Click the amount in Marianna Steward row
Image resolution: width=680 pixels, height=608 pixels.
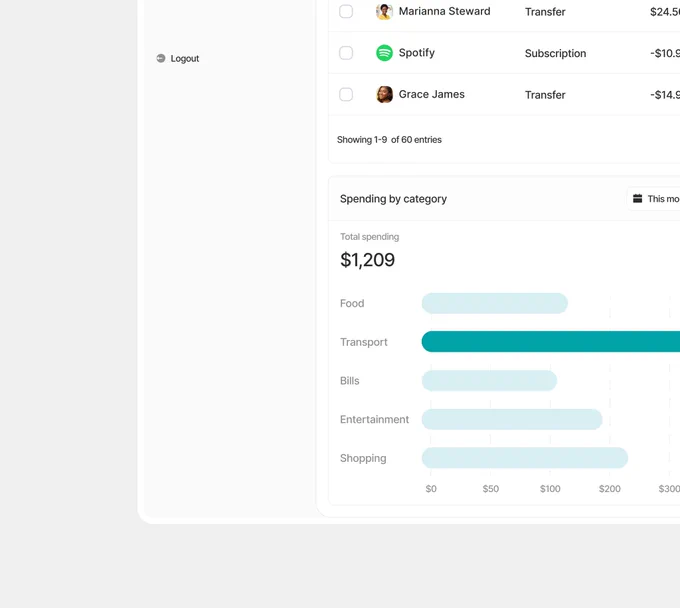click(665, 12)
